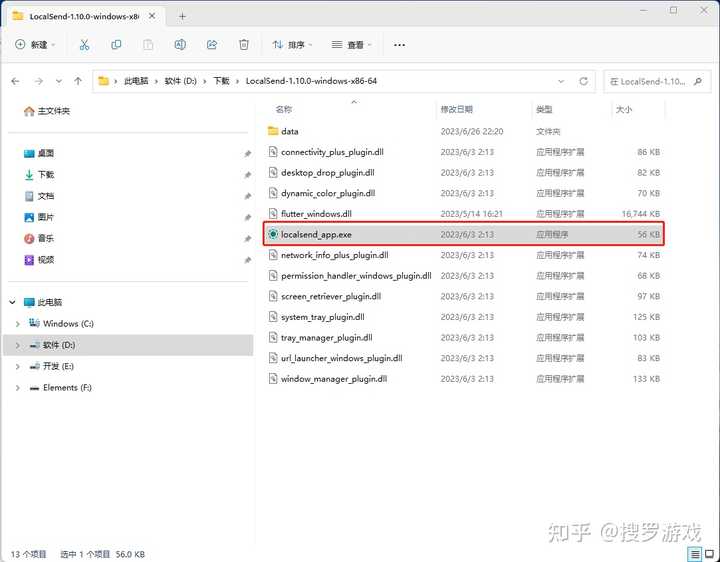The image size is (720, 562).
Task: Click the Copy icon in toolbar
Action: coord(116,45)
